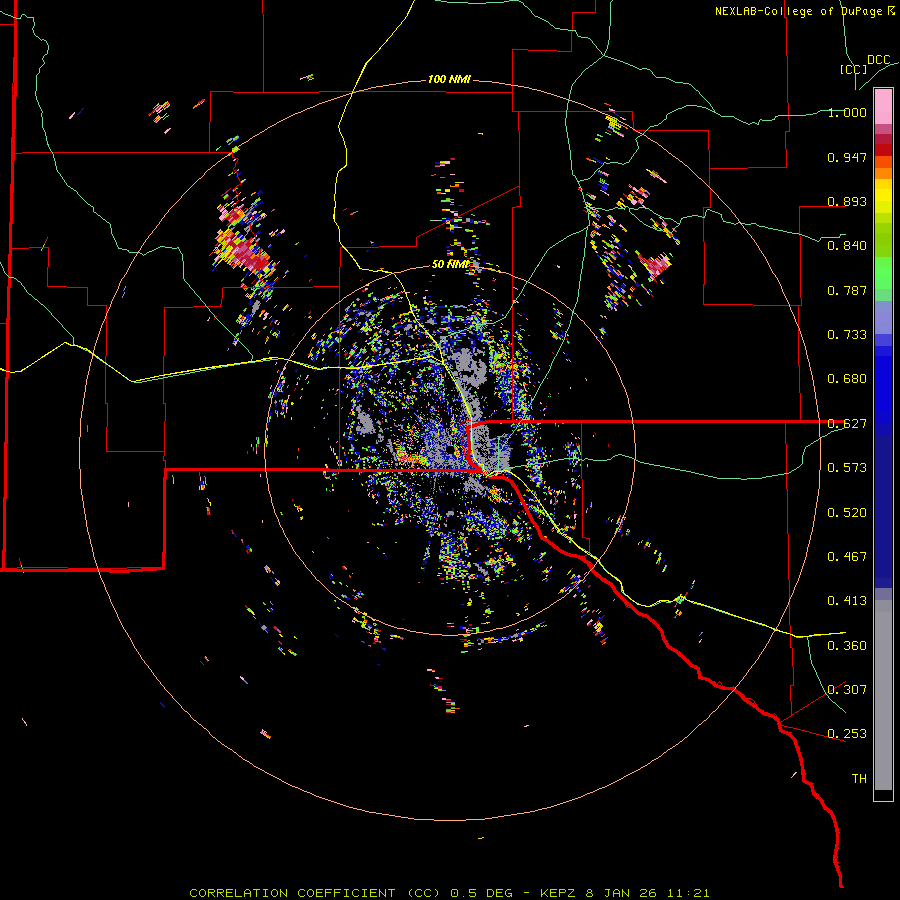Click the 0.413 scale value
900x900 pixels.
coord(847,601)
